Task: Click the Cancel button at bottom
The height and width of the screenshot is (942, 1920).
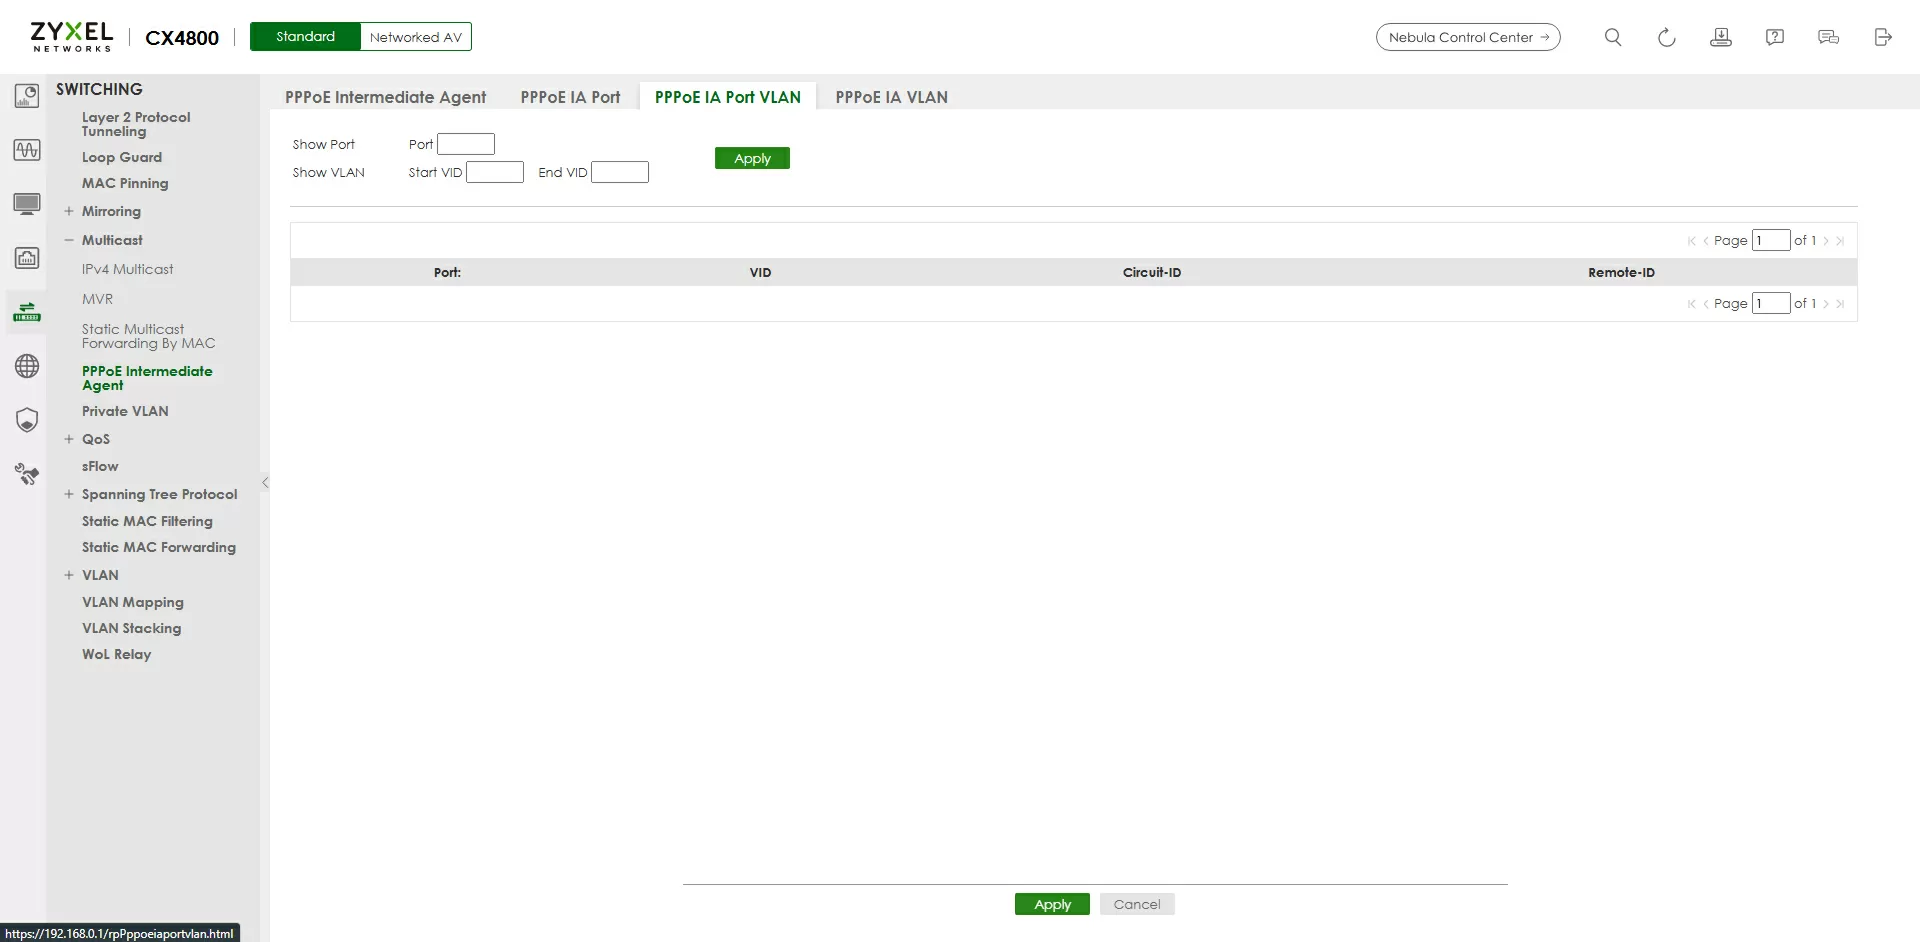Action: click(x=1137, y=904)
